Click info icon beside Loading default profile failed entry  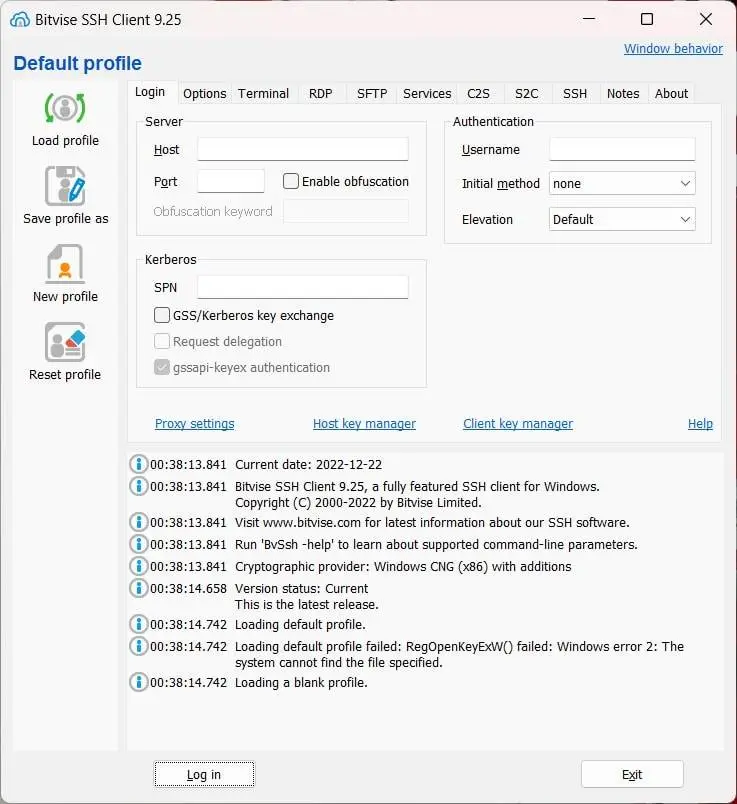coord(138,646)
